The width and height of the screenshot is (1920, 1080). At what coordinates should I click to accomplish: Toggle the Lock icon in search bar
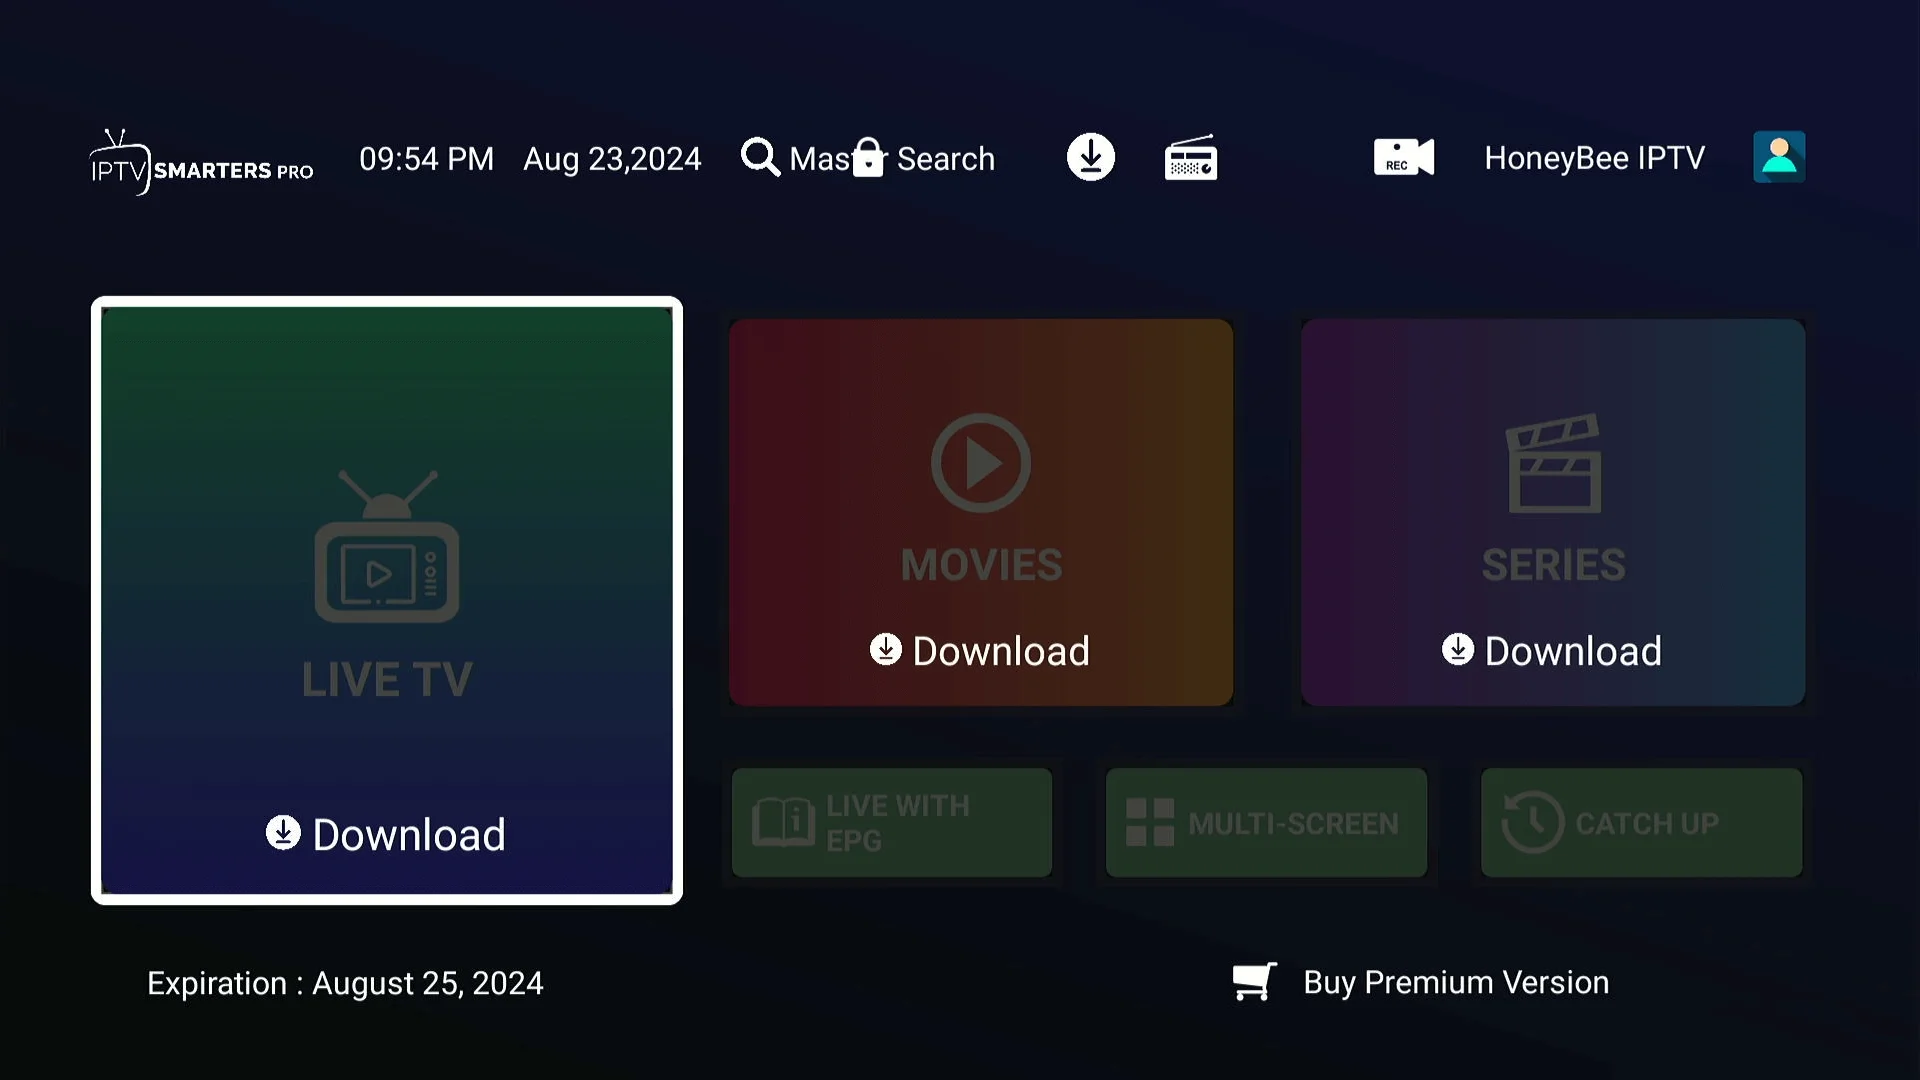coord(870,158)
